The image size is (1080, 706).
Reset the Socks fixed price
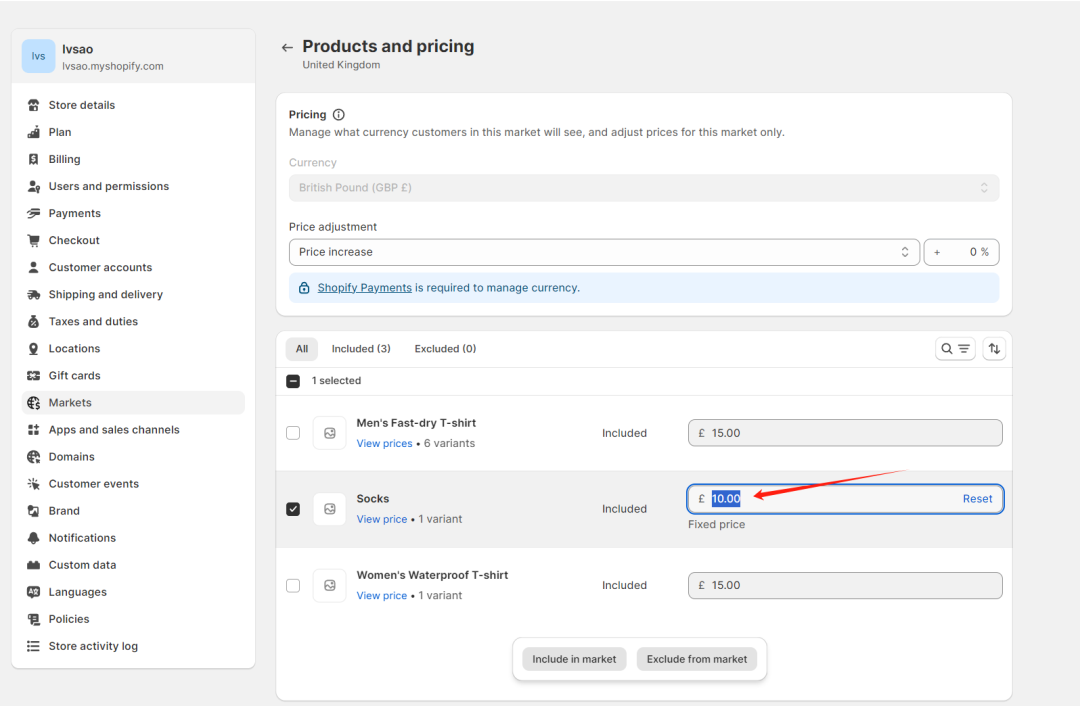(977, 499)
